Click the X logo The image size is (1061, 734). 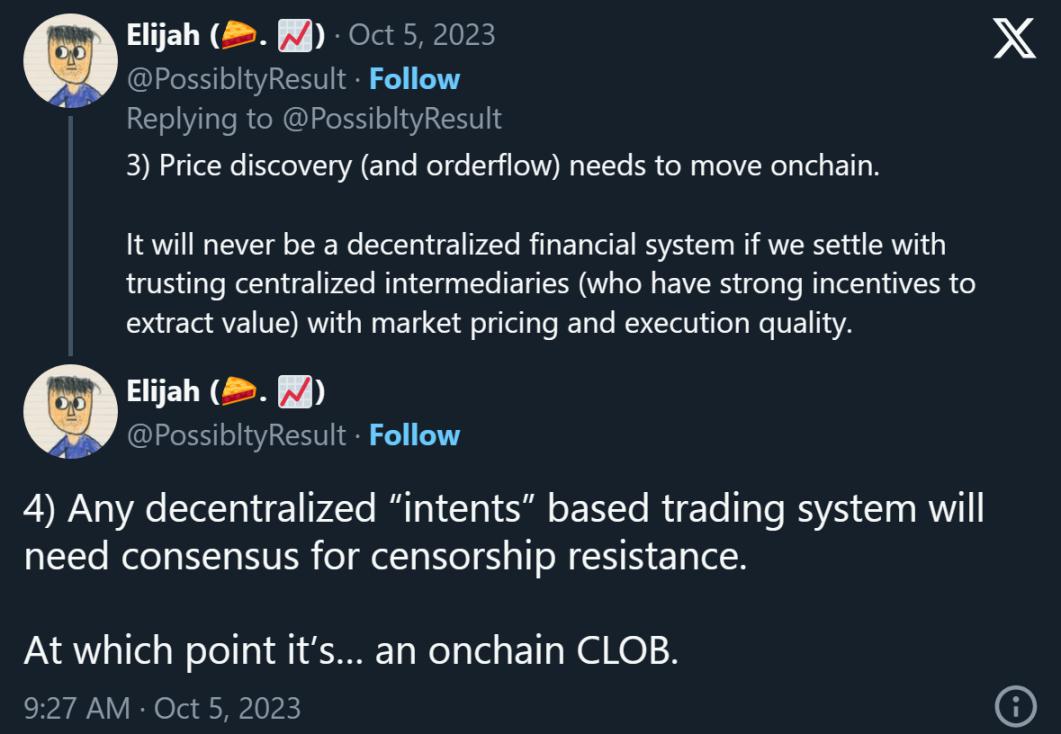coord(1014,39)
